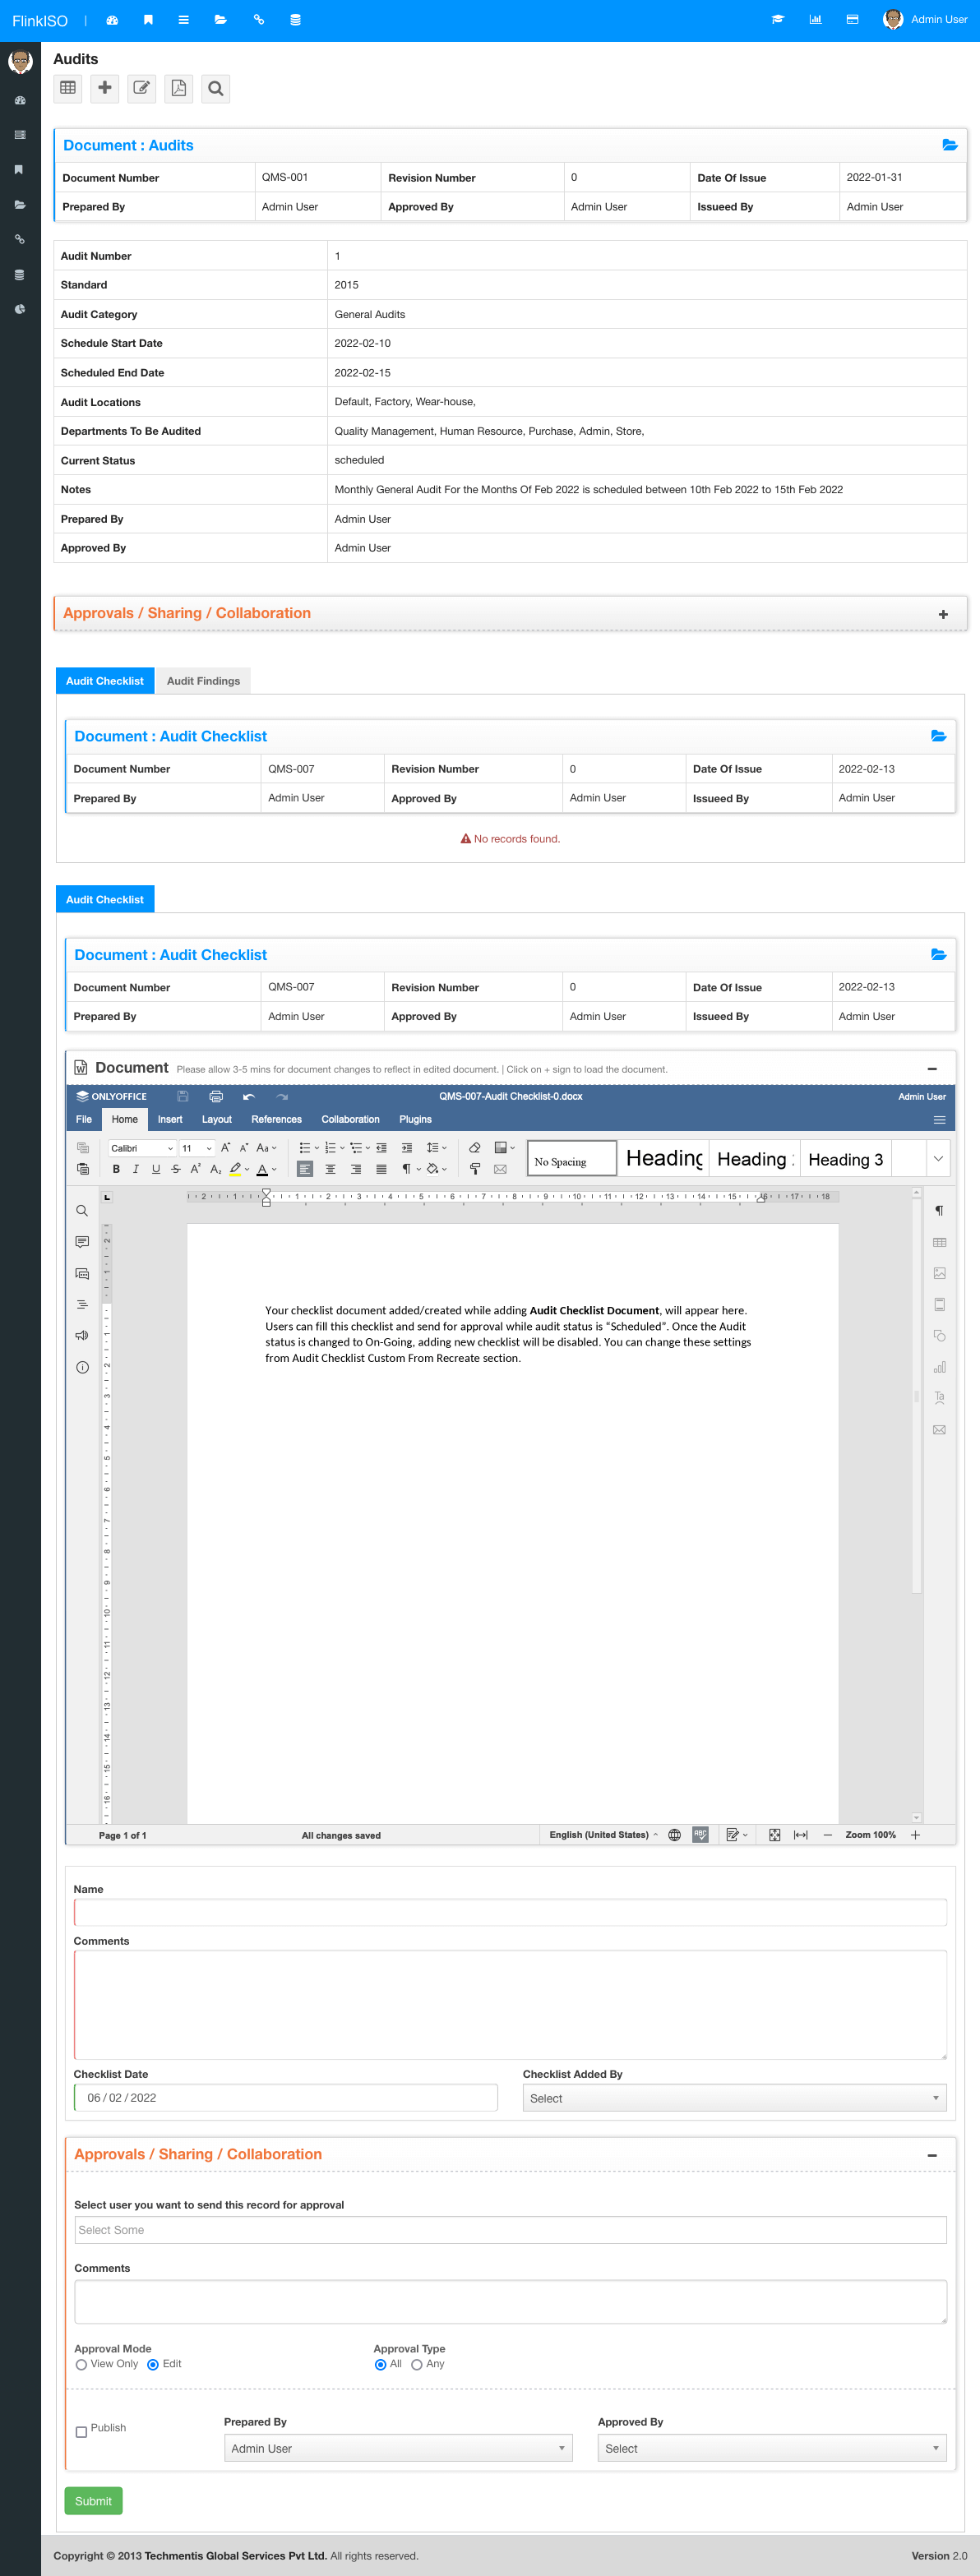Open the References tab in ONLYOFFICE
980x2576 pixels.
click(x=276, y=1119)
